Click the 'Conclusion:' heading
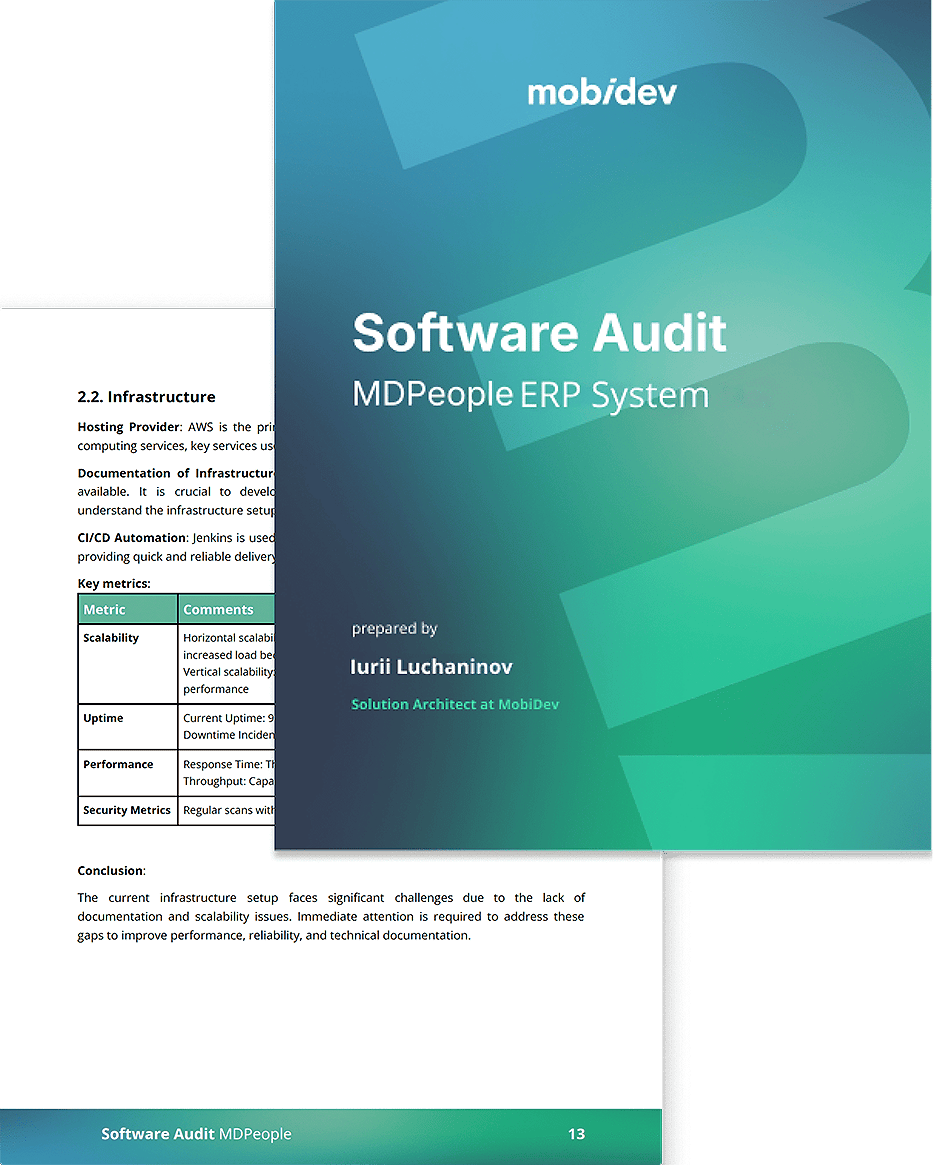Image resolution: width=933 pixels, height=1165 pixels. [x=111, y=870]
